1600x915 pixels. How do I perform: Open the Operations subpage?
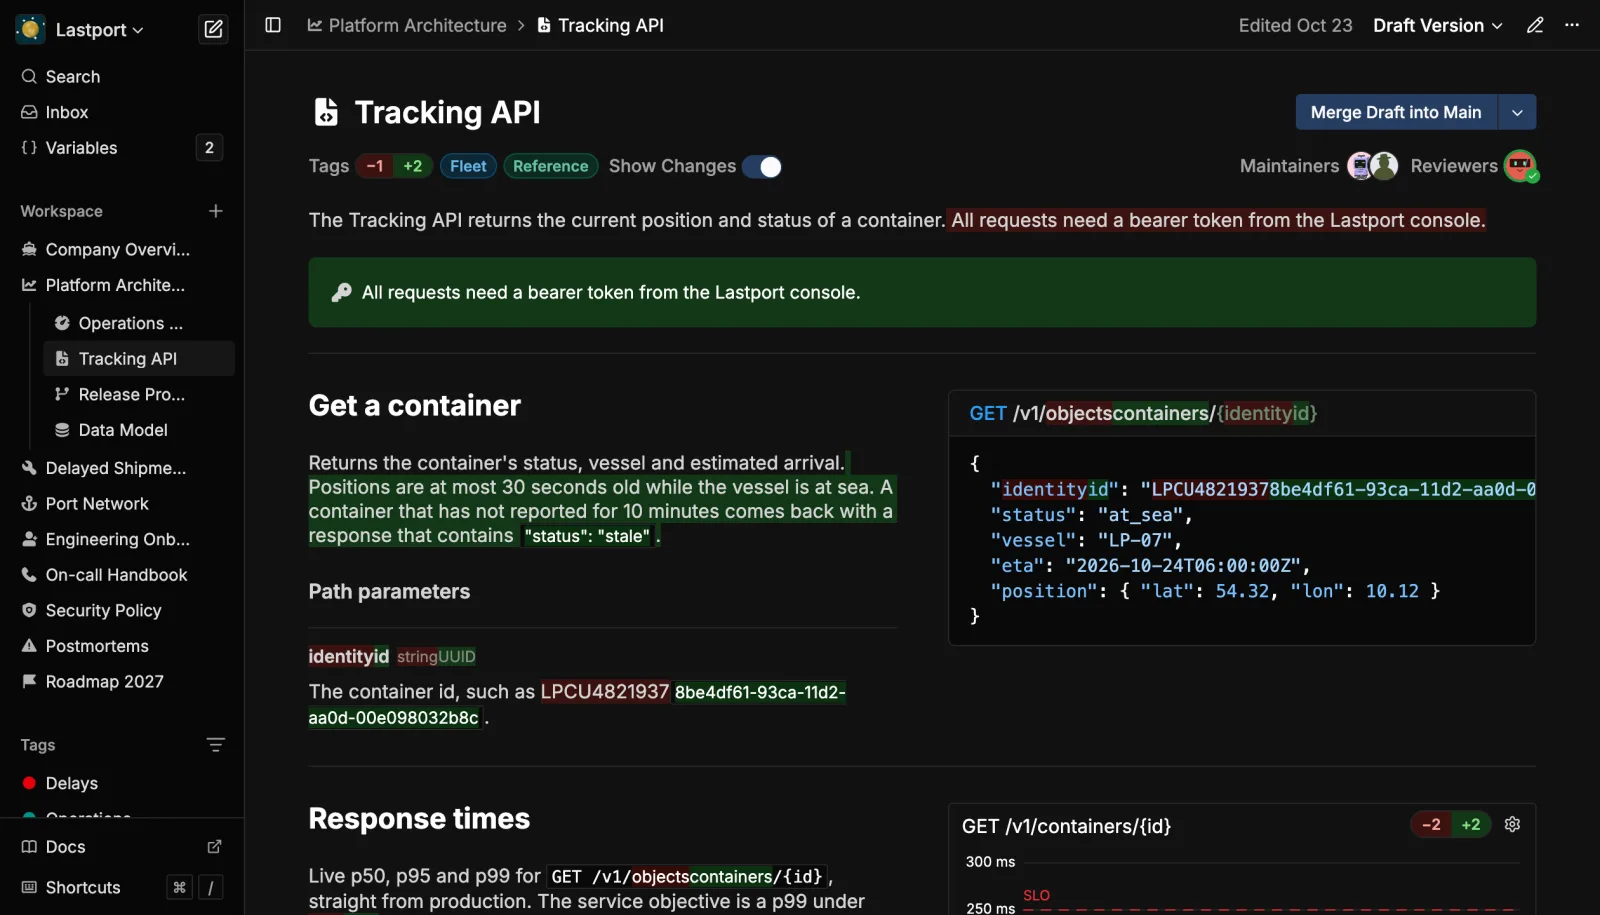tap(139, 323)
